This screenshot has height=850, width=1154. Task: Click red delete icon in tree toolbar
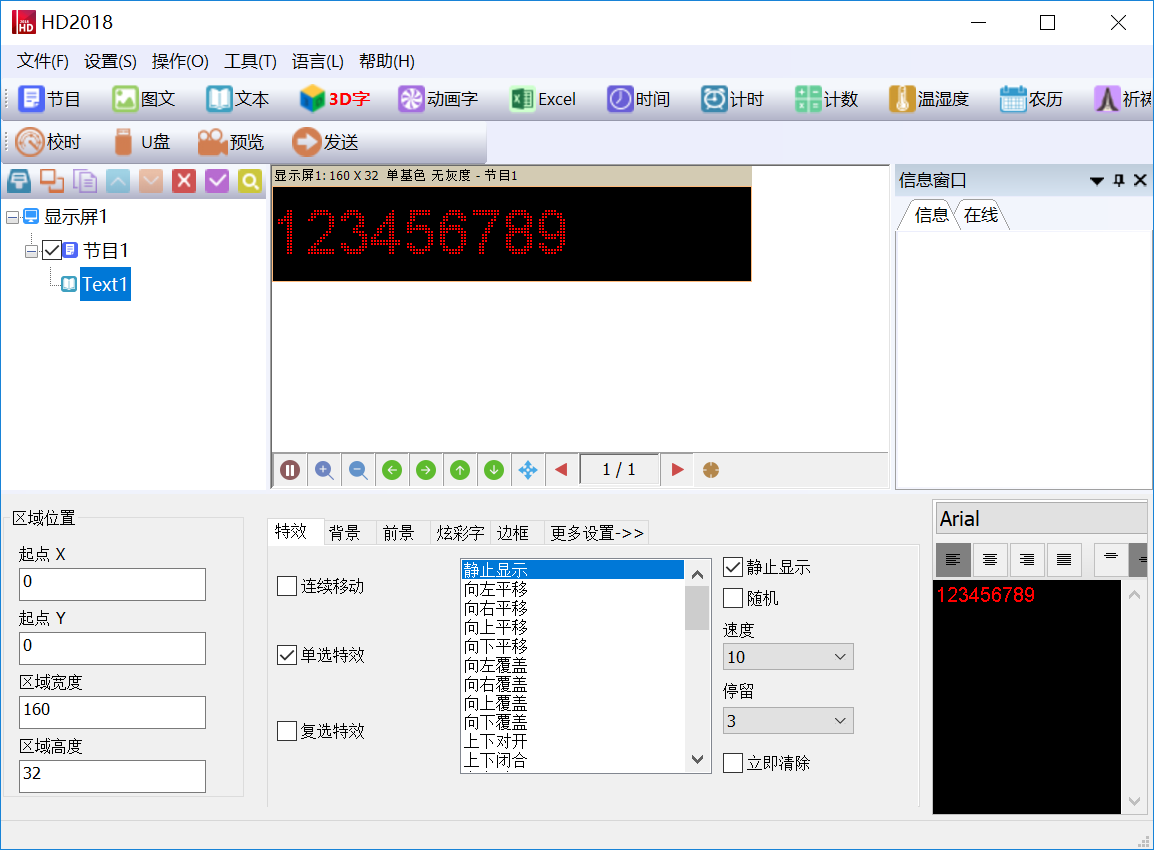[184, 181]
